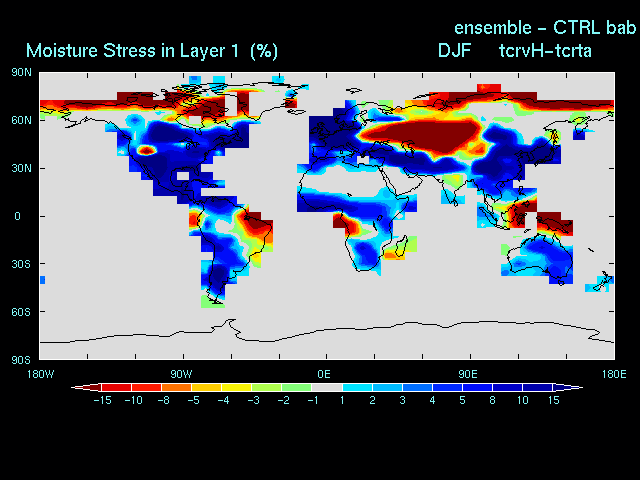
Task: Select the swatch between -10 and -8
Action: pos(147,387)
